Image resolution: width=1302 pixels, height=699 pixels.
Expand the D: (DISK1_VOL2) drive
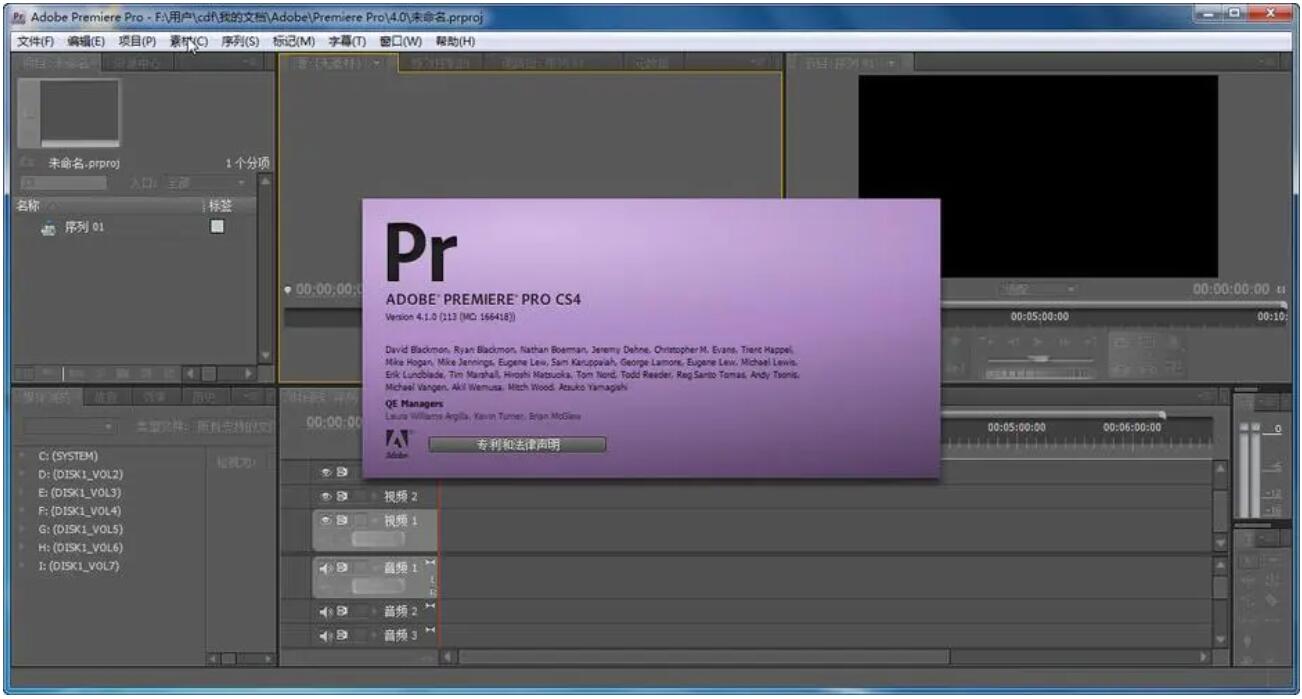pyautogui.click(x=24, y=474)
